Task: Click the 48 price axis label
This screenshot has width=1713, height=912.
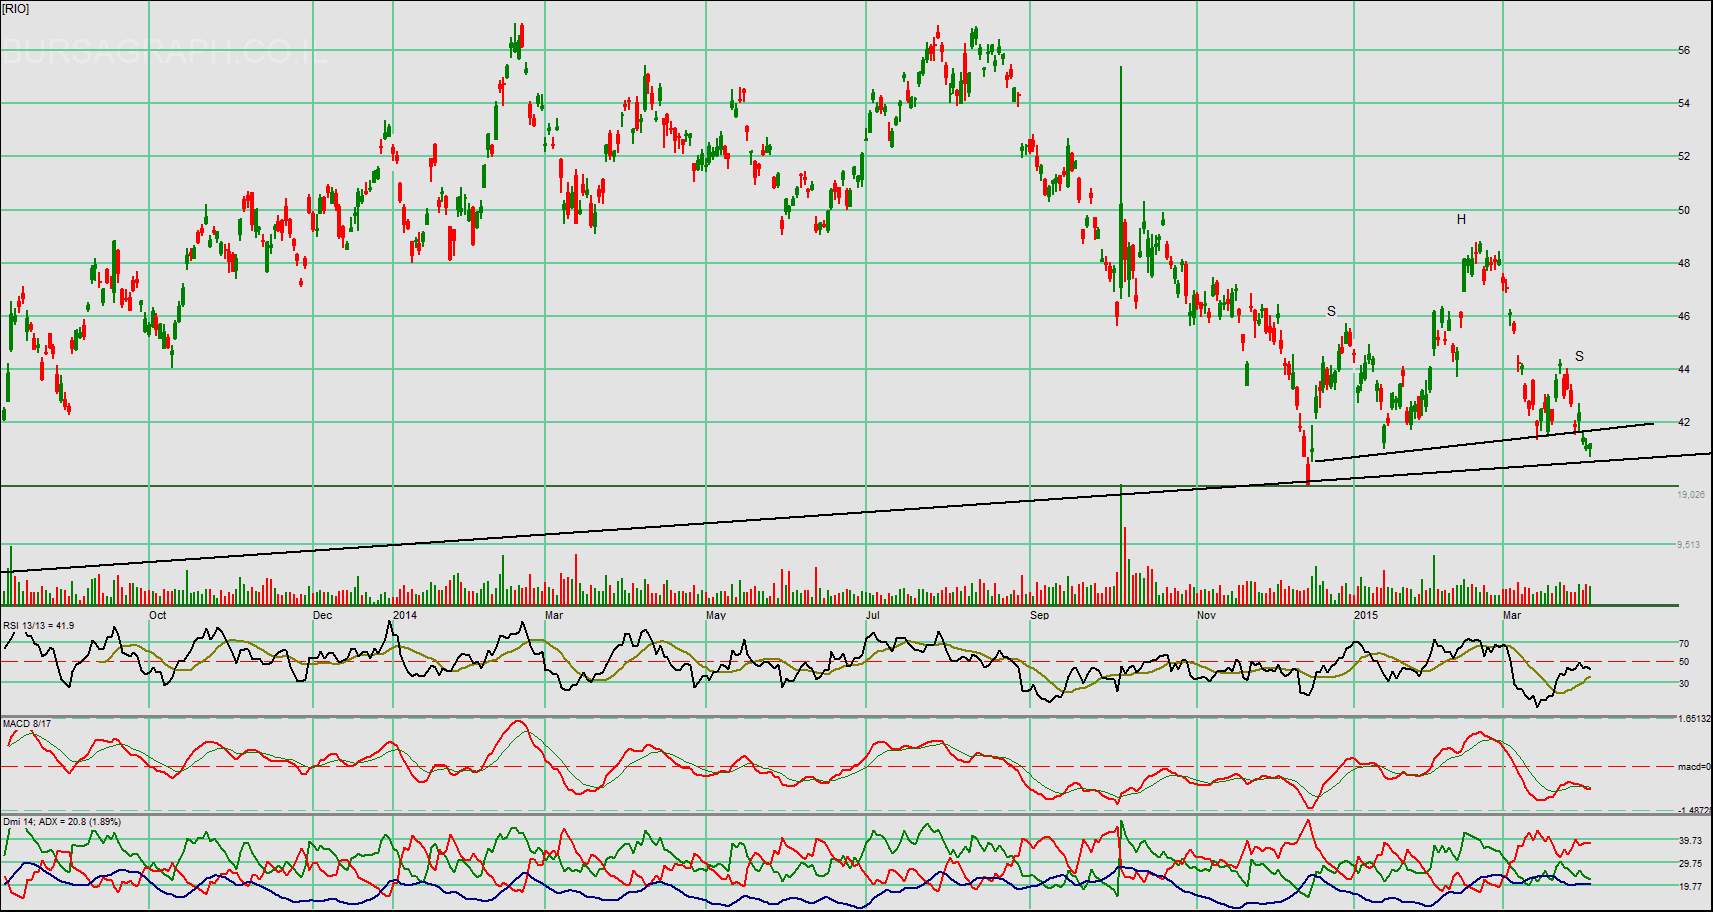Action: pyautogui.click(x=1684, y=263)
